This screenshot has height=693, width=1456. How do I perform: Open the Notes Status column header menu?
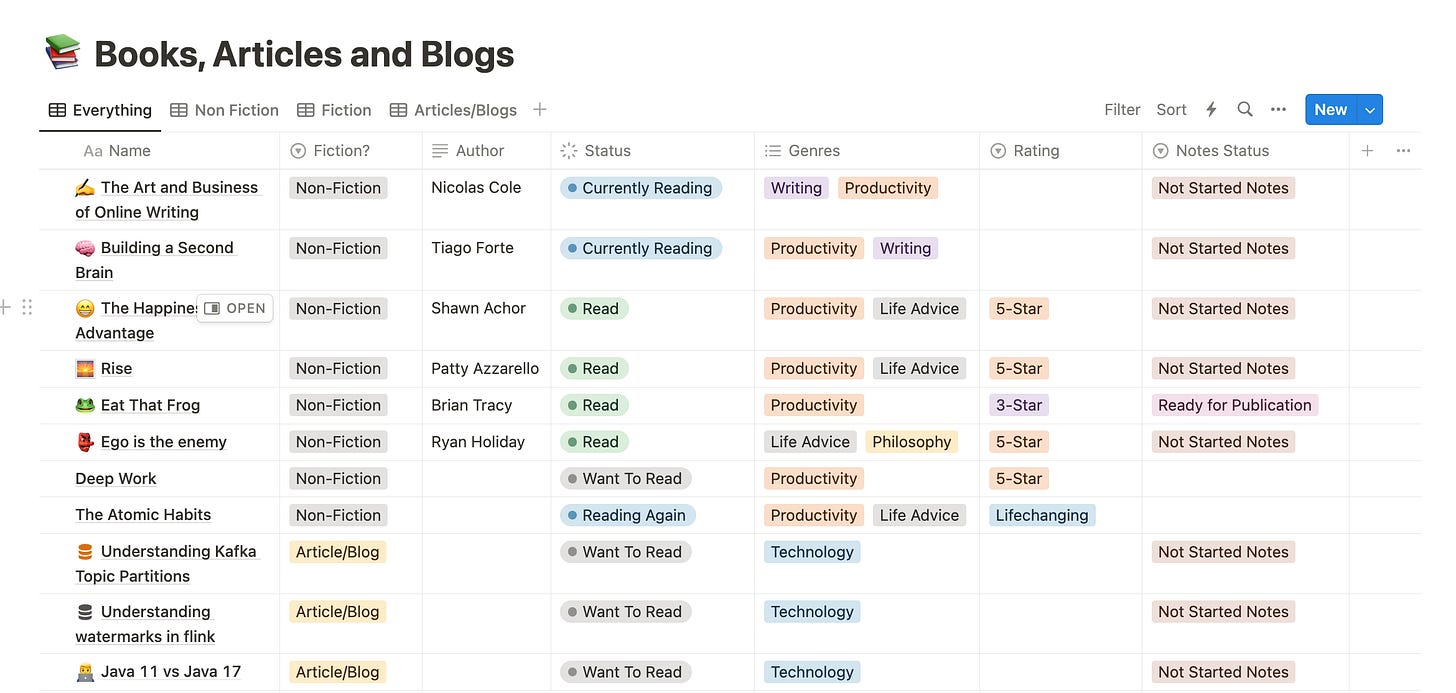(x=1221, y=151)
